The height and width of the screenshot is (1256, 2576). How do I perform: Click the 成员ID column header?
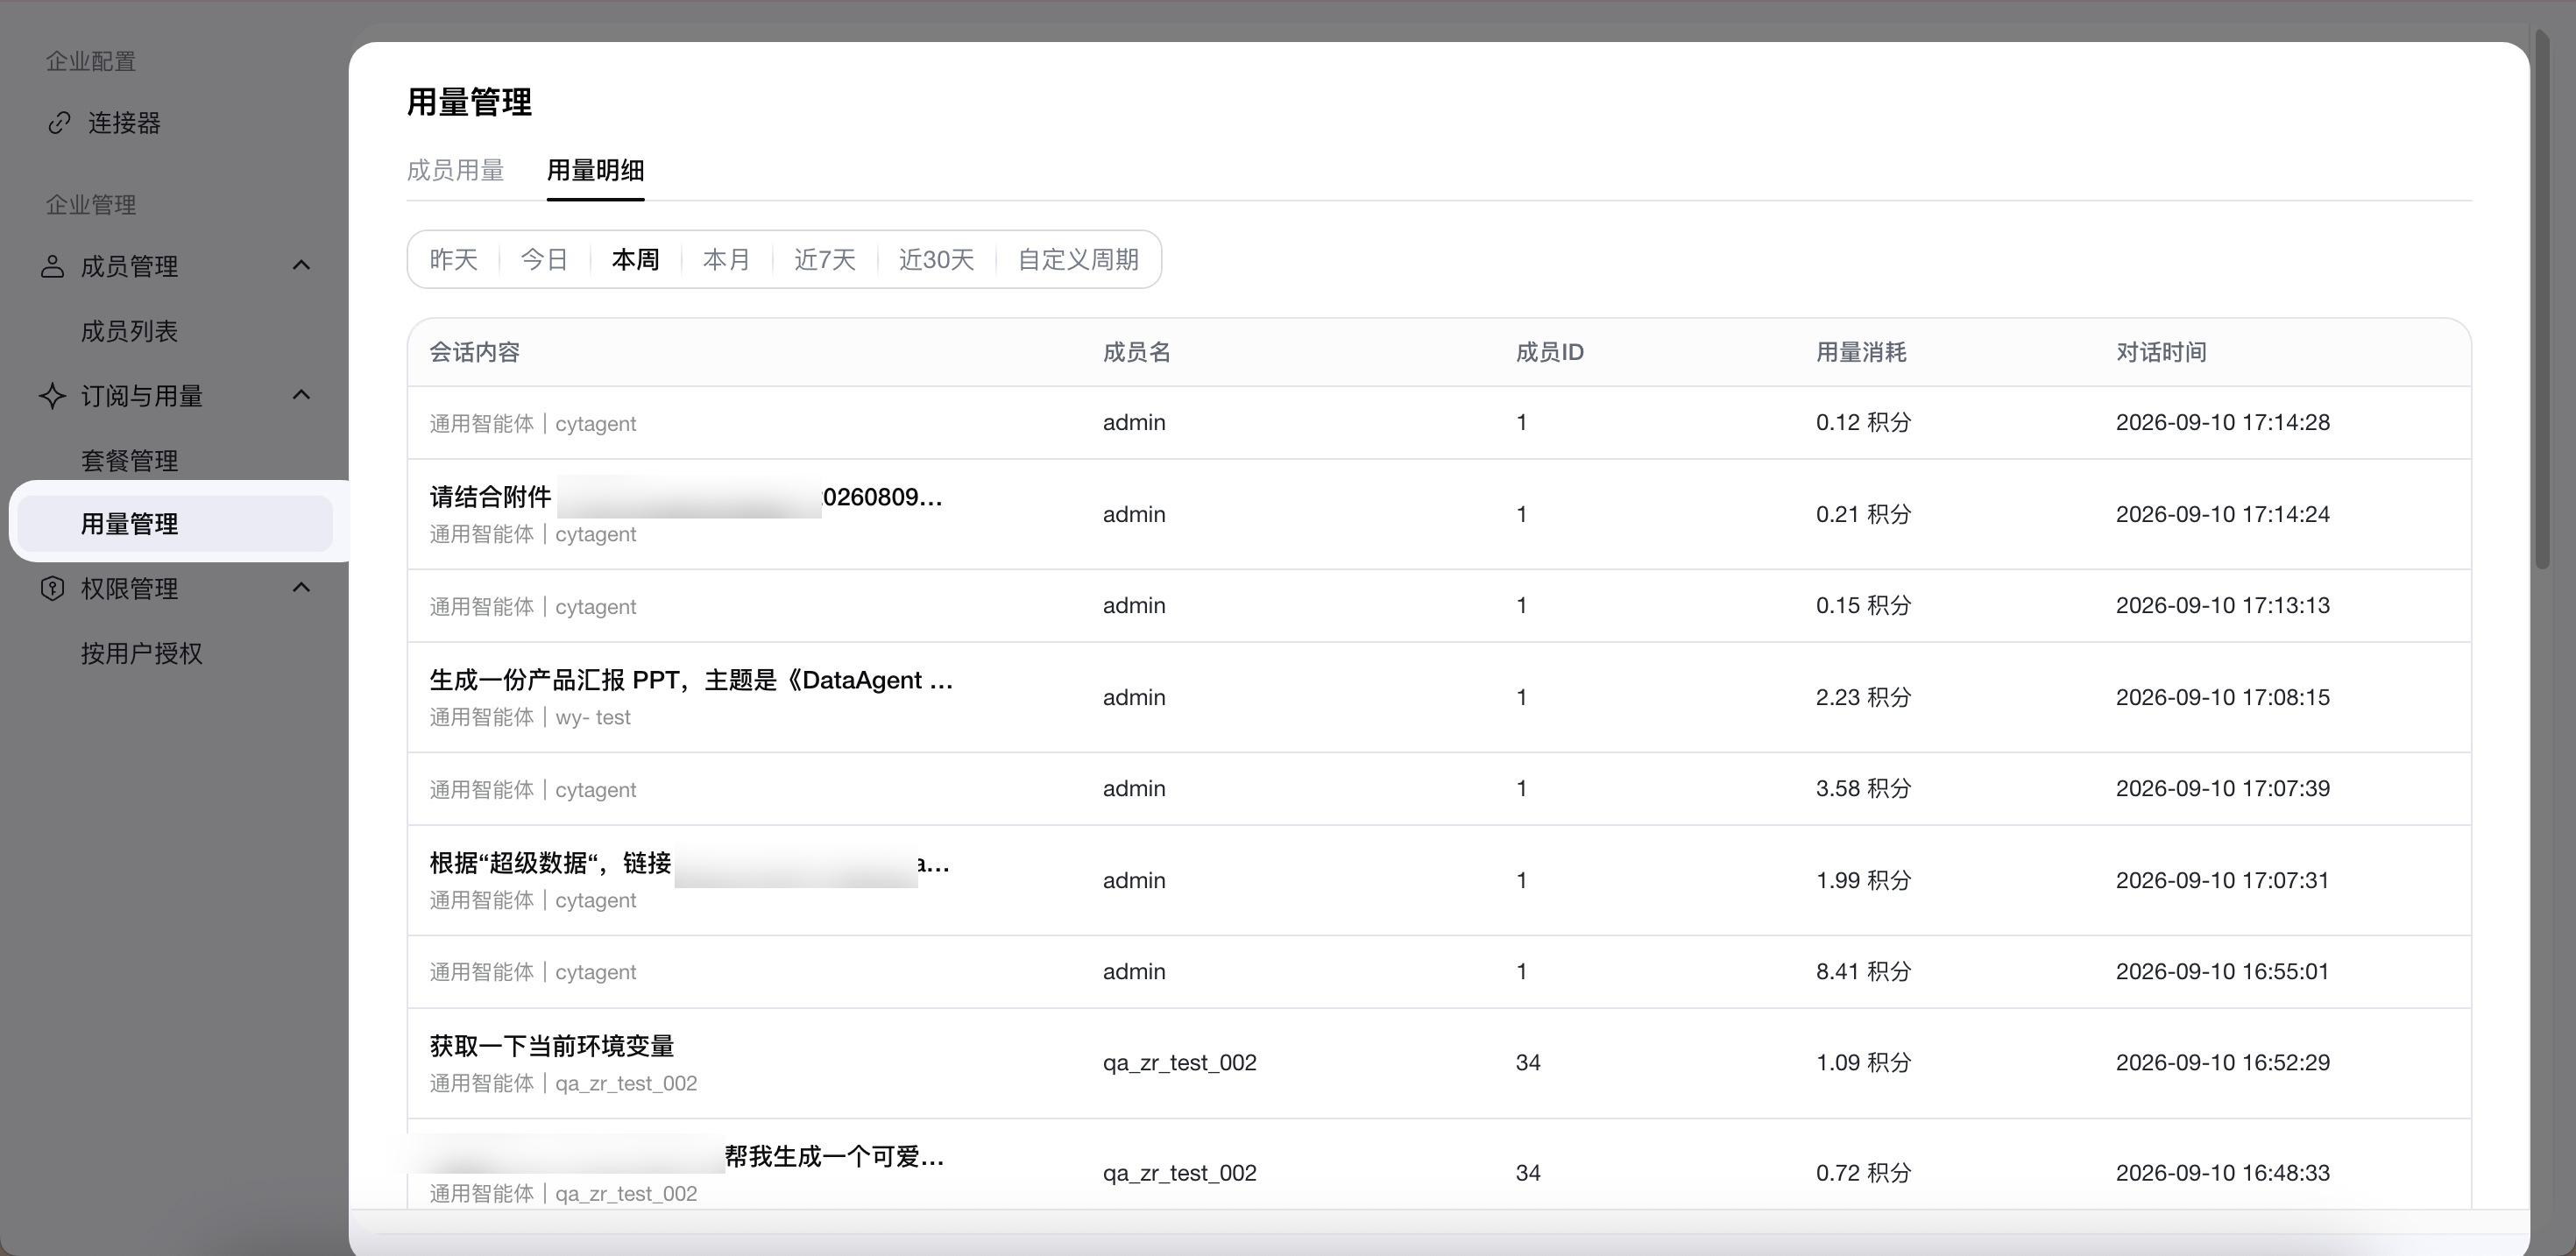pos(1549,352)
